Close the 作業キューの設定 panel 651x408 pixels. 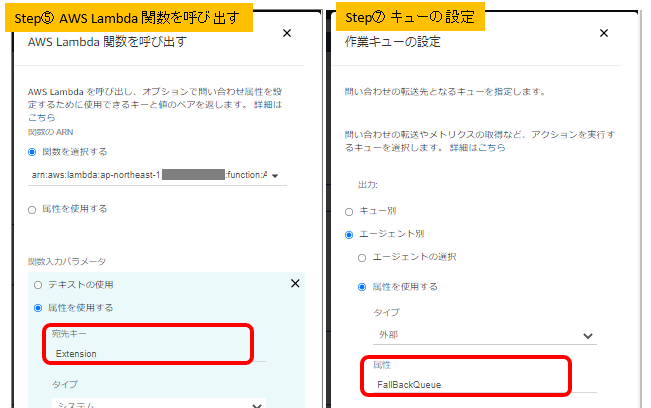click(x=604, y=33)
